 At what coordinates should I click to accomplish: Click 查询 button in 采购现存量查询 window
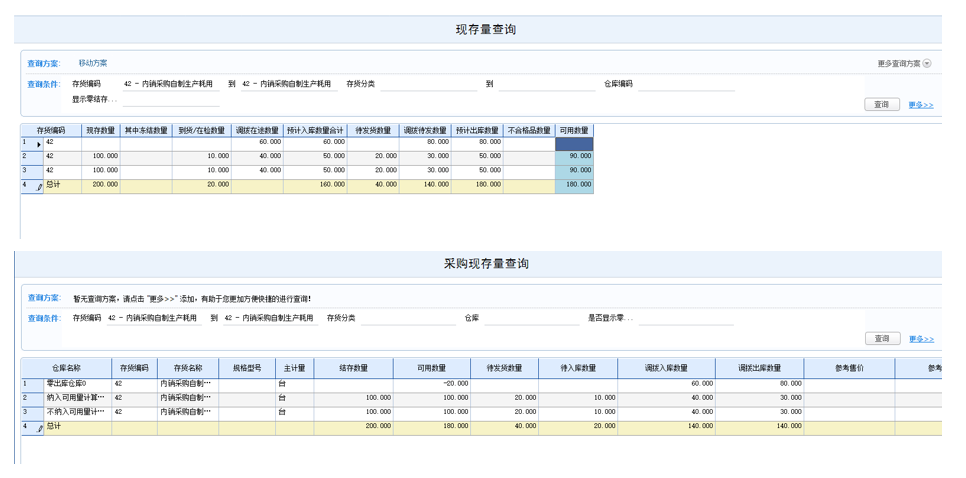tap(882, 338)
